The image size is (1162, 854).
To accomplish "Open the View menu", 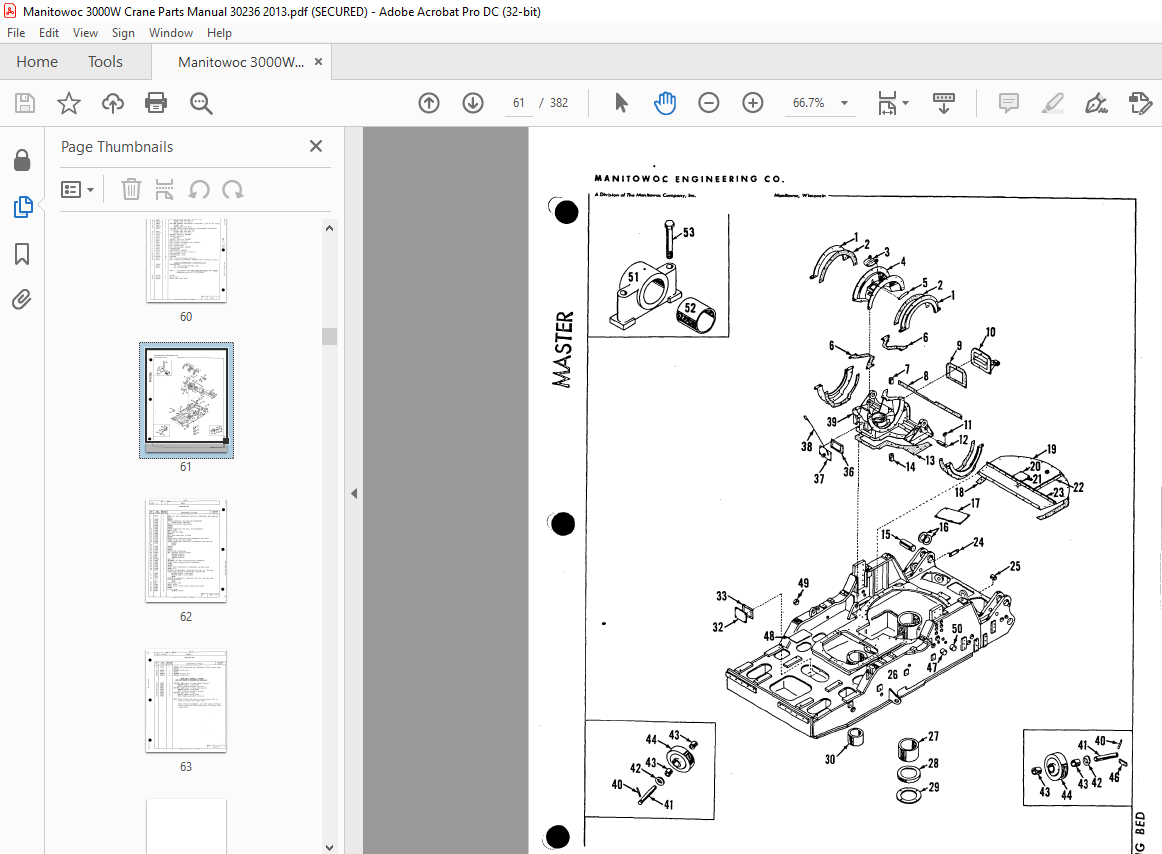I will point(85,33).
